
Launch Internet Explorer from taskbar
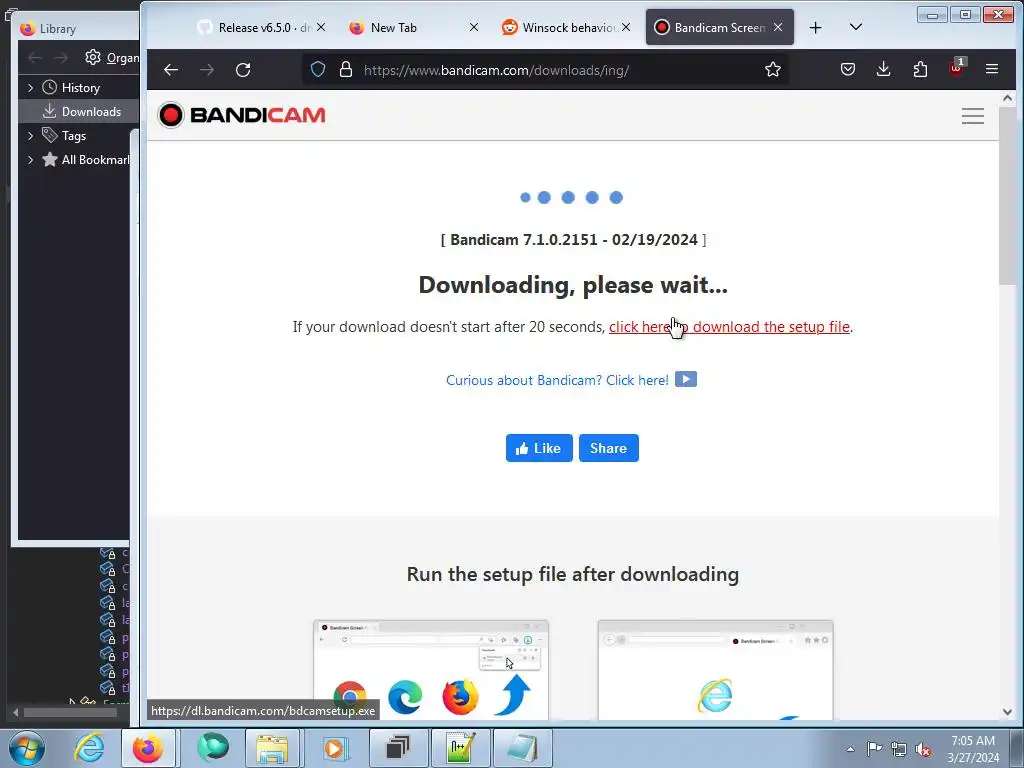coord(89,748)
